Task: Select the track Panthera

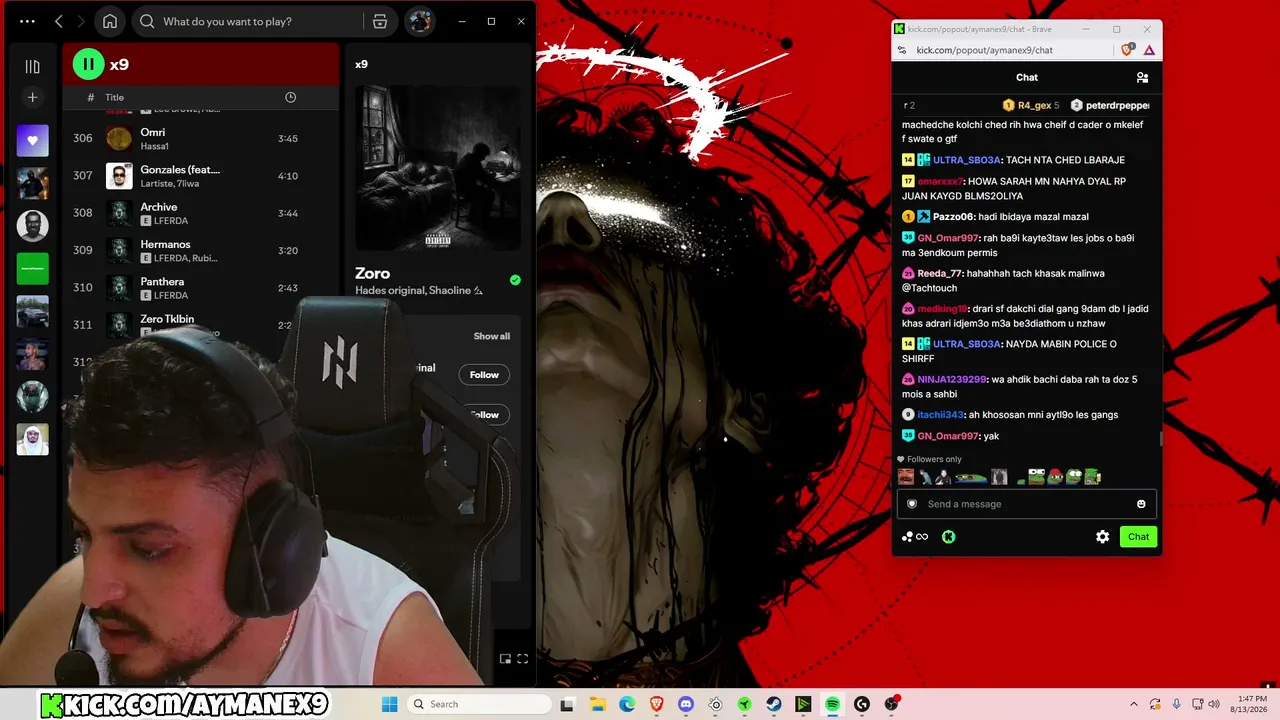Action: 201,288
